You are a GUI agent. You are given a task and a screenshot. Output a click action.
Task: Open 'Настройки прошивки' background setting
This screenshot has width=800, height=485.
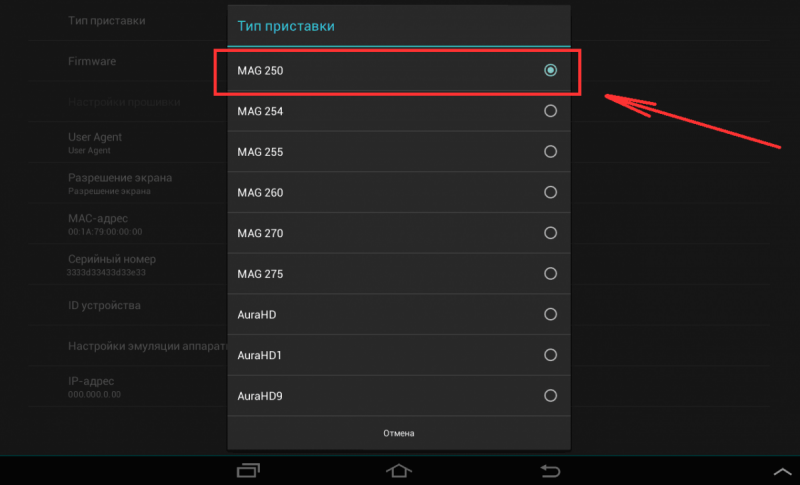pos(124,102)
